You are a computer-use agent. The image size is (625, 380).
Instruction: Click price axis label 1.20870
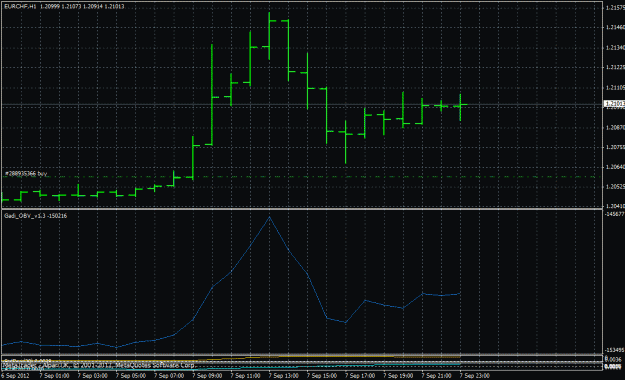(x=615, y=128)
